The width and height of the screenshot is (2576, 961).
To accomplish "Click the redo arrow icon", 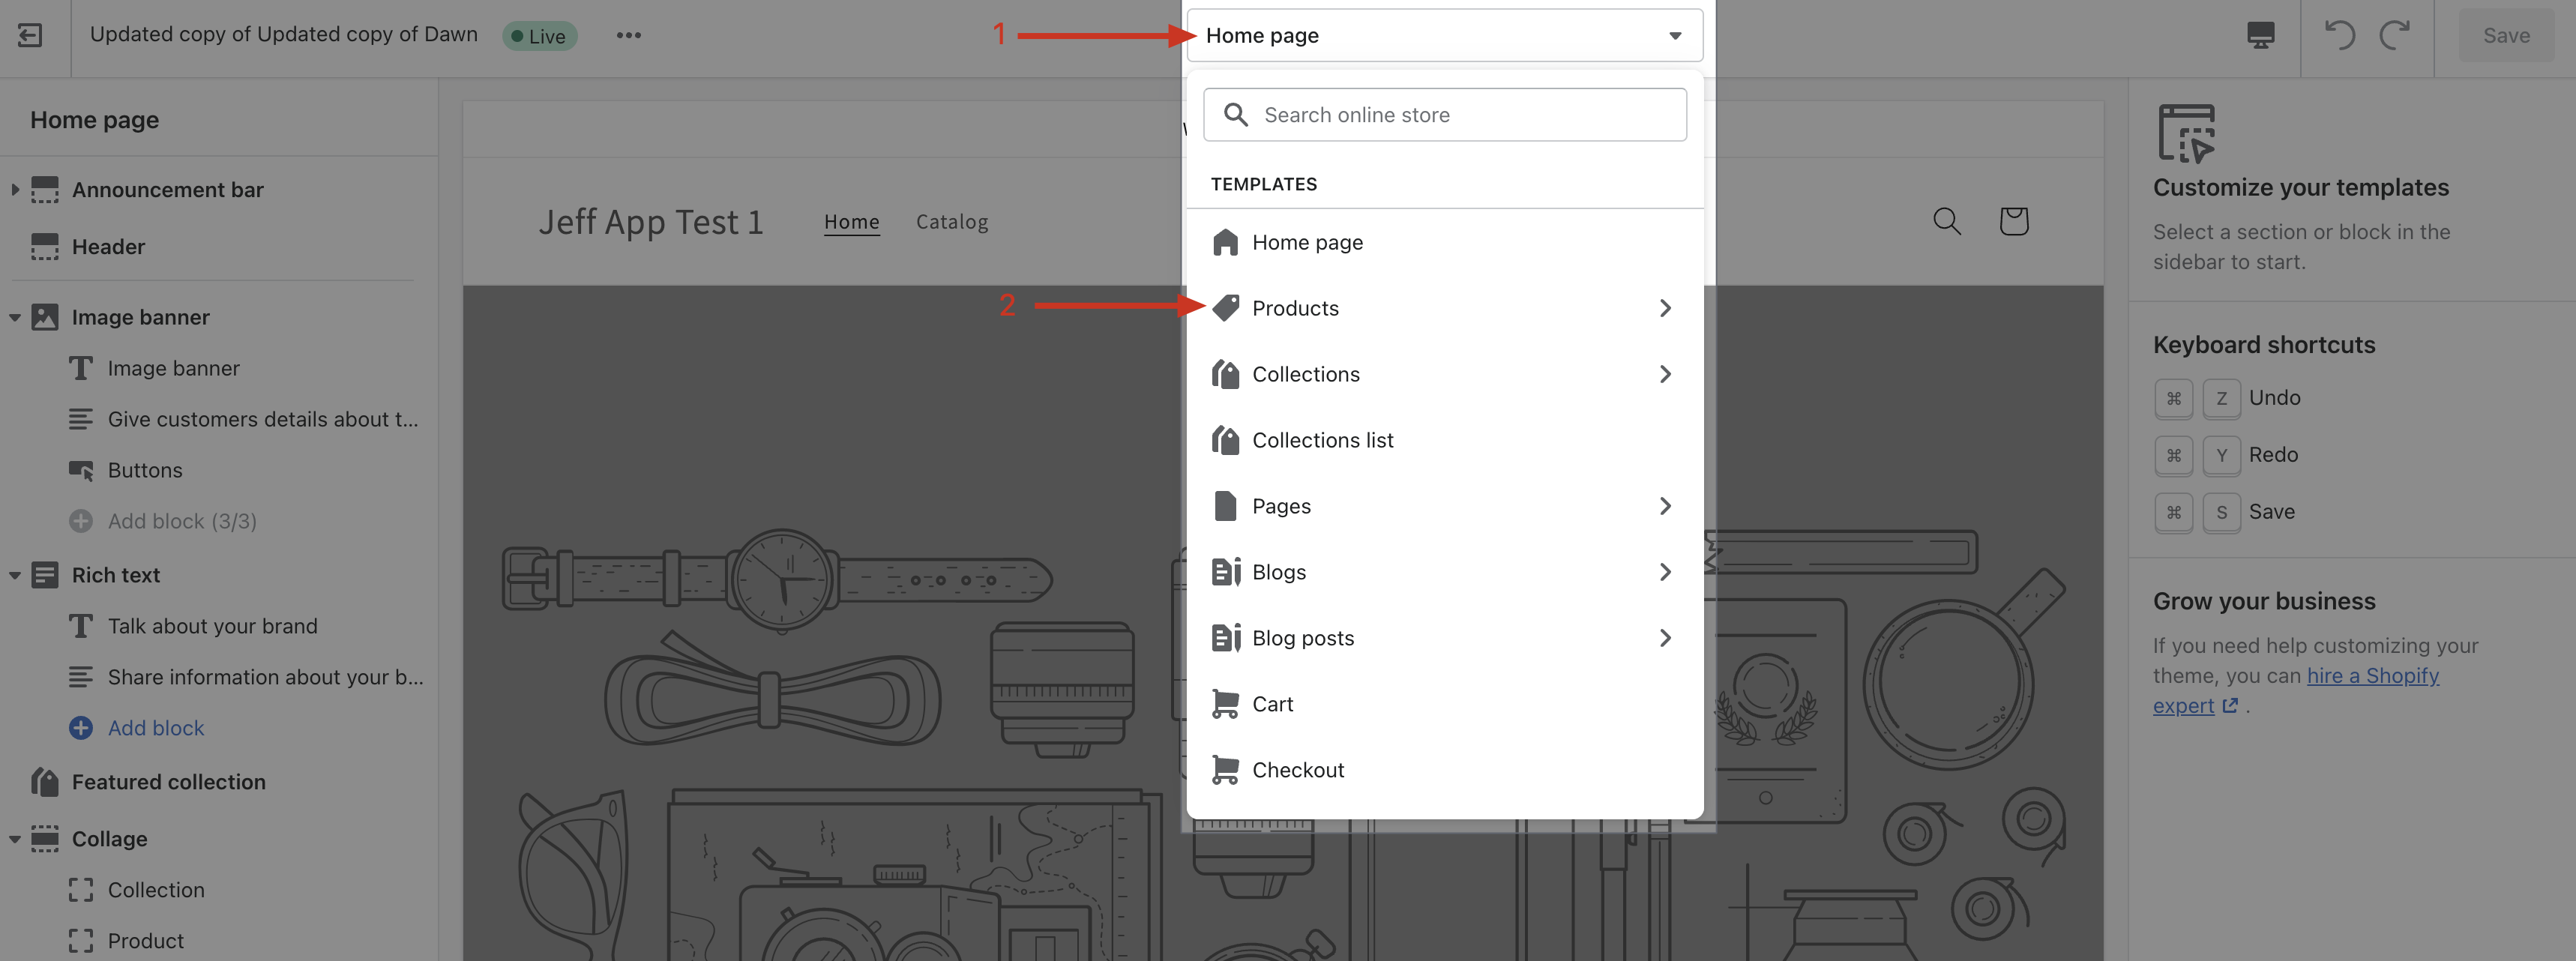I will [x=2394, y=35].
